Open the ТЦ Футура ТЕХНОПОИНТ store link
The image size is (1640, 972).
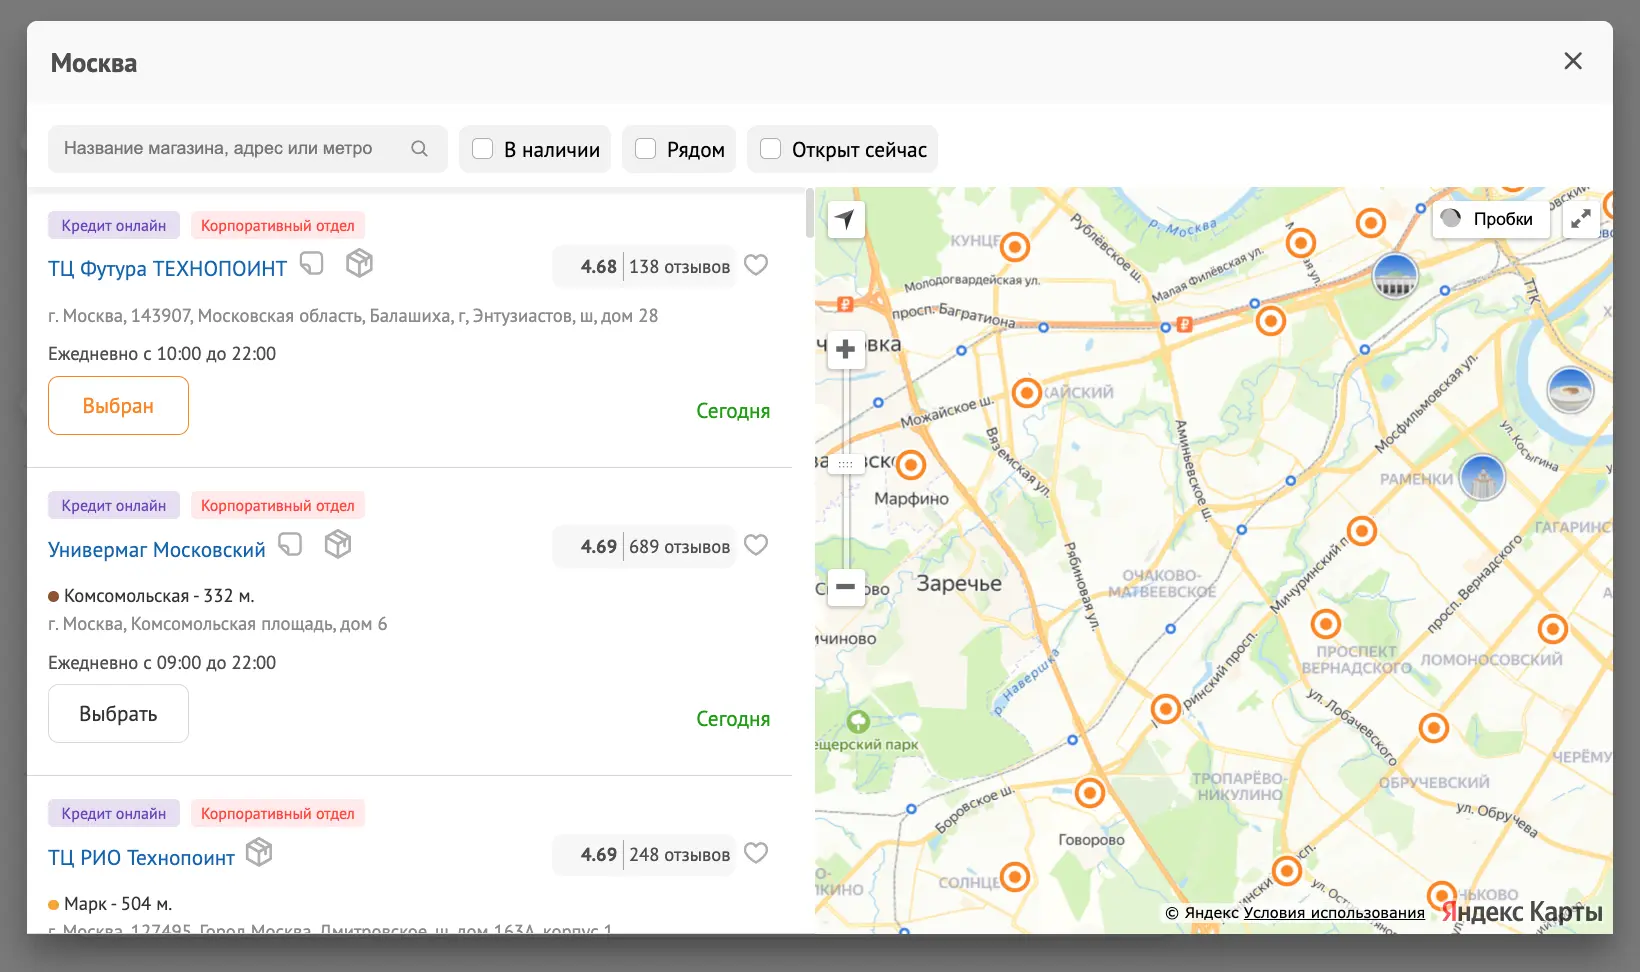tap(167, 268)
